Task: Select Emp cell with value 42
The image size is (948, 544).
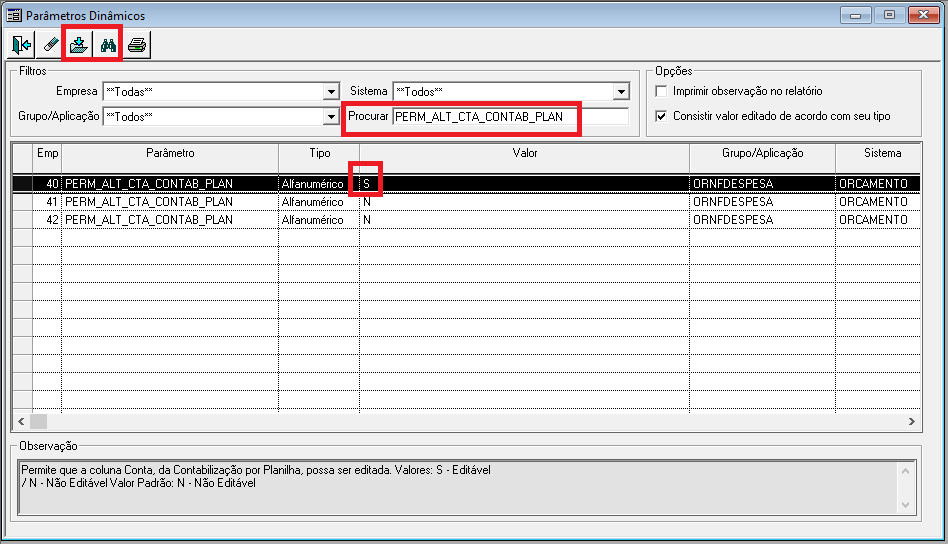Action: [47, 220]
